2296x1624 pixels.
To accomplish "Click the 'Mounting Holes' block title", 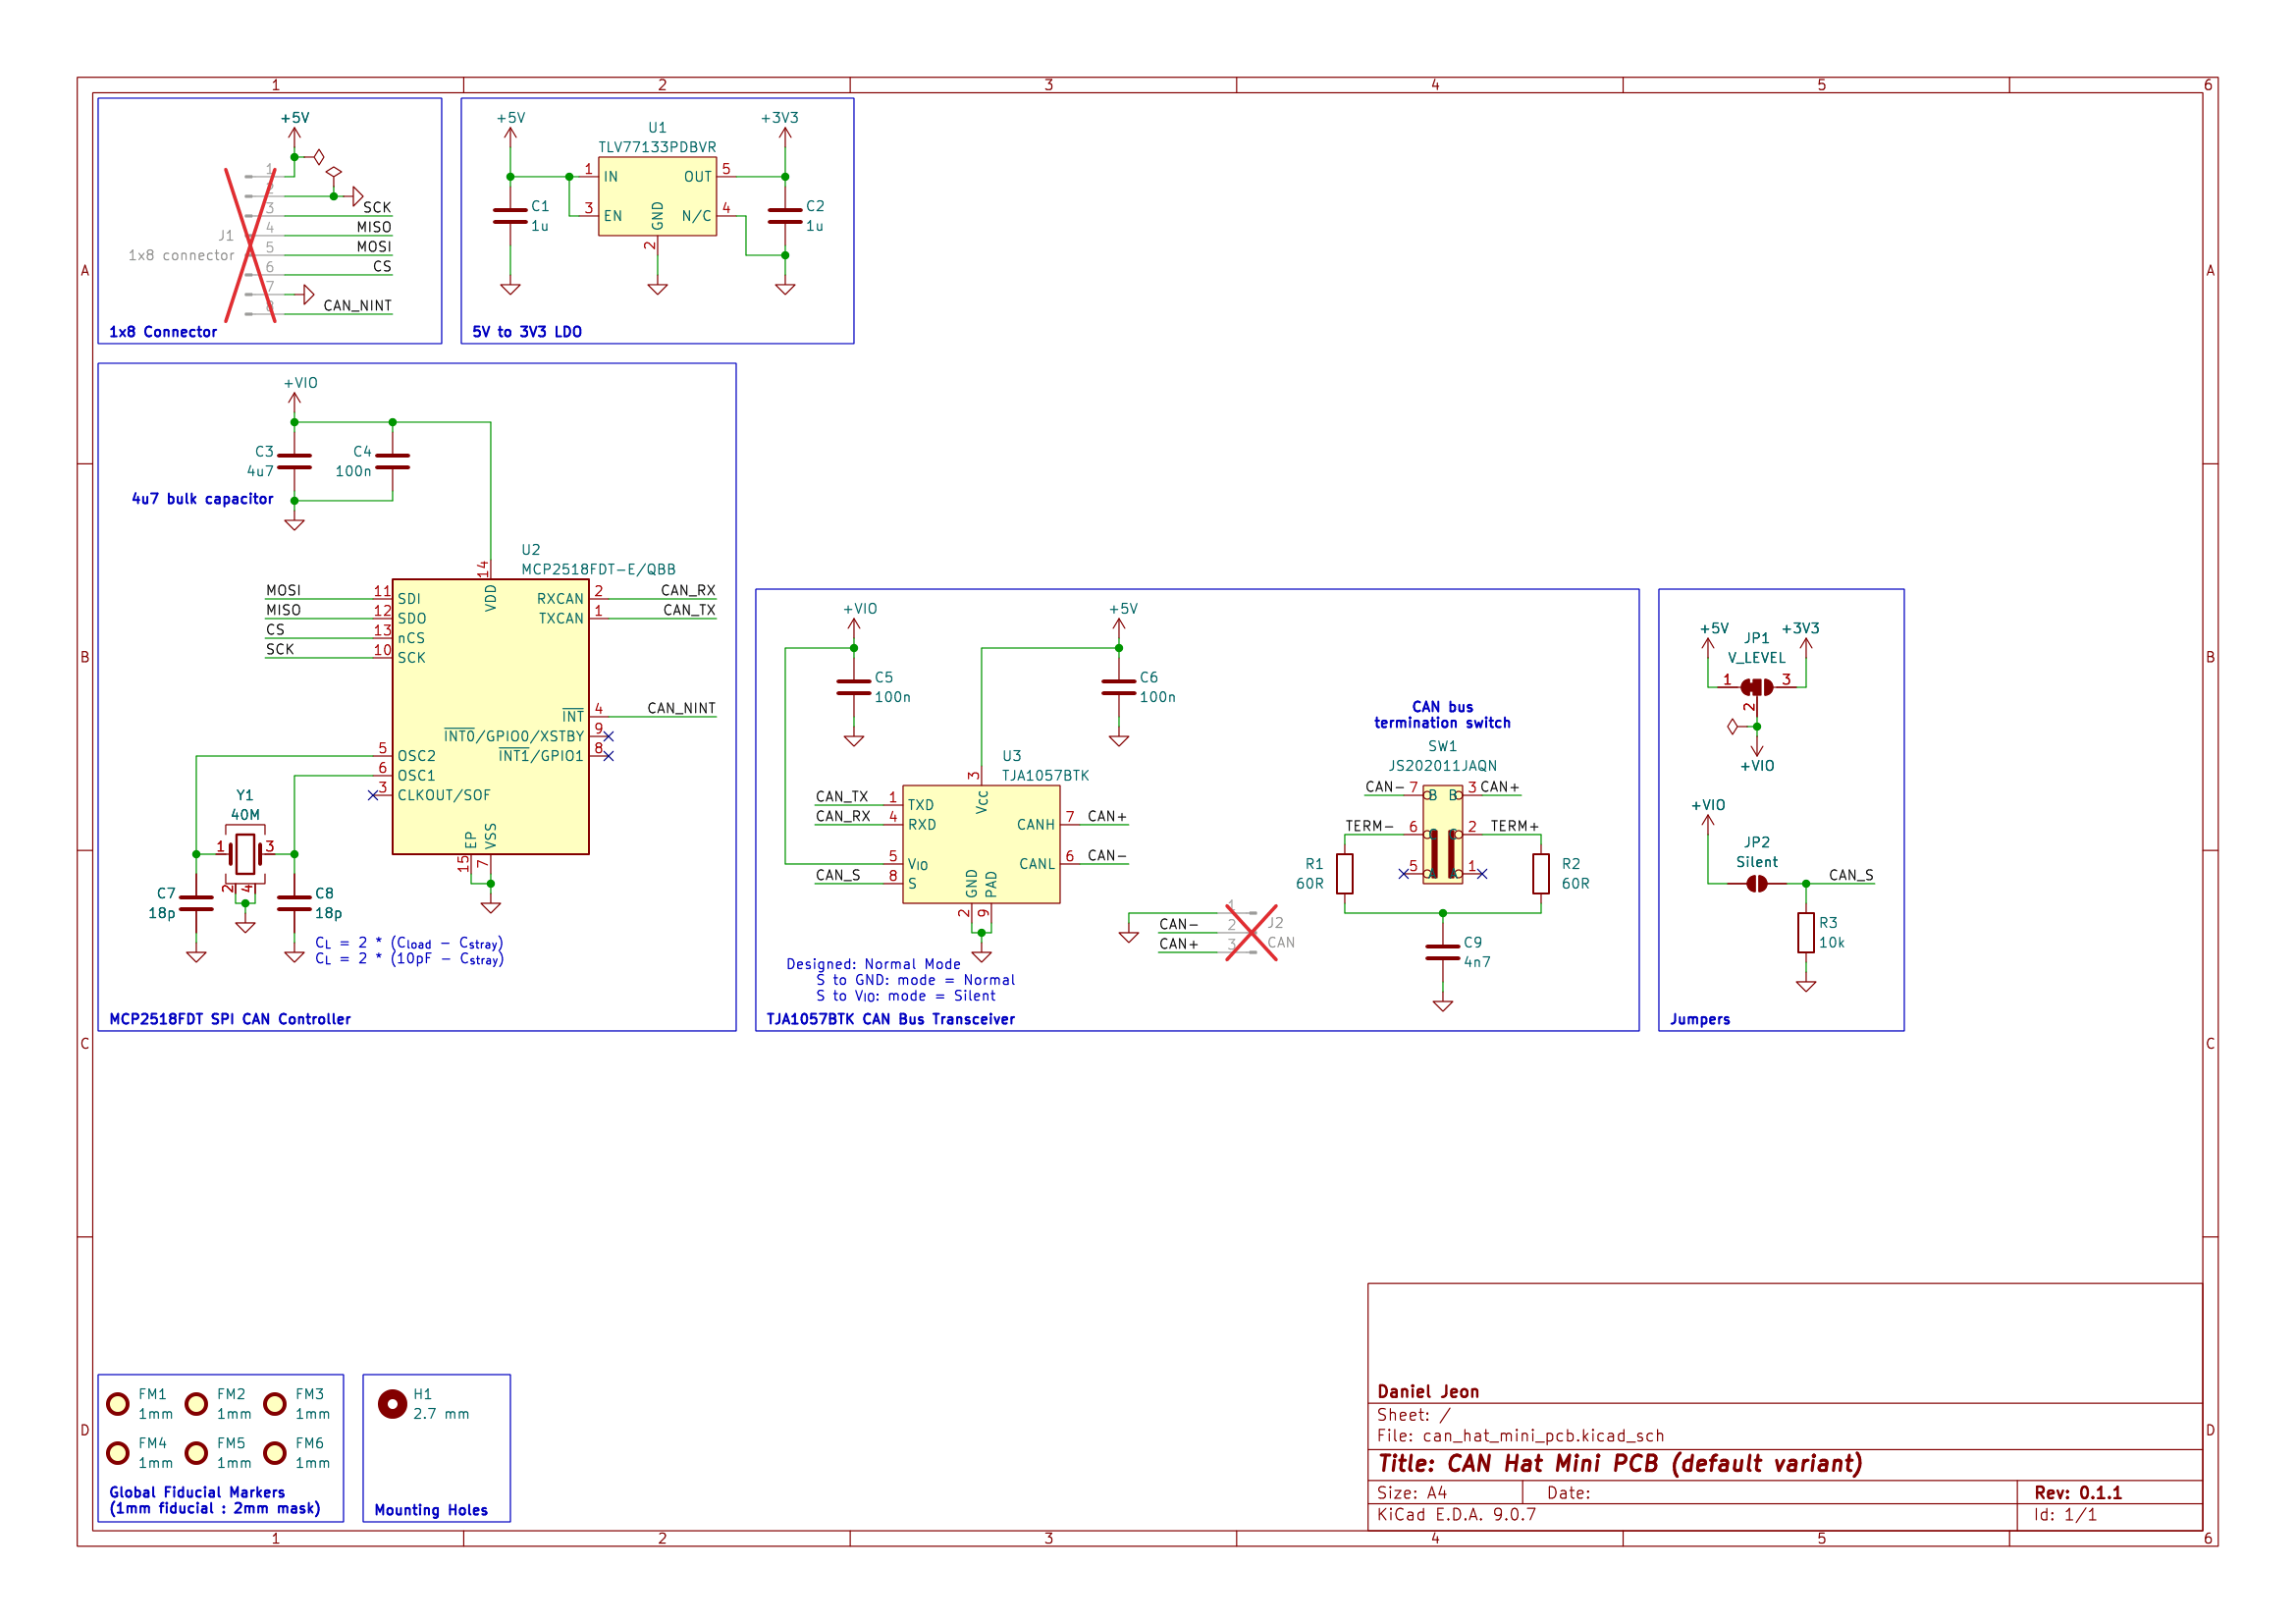I will coord(431,1510).
